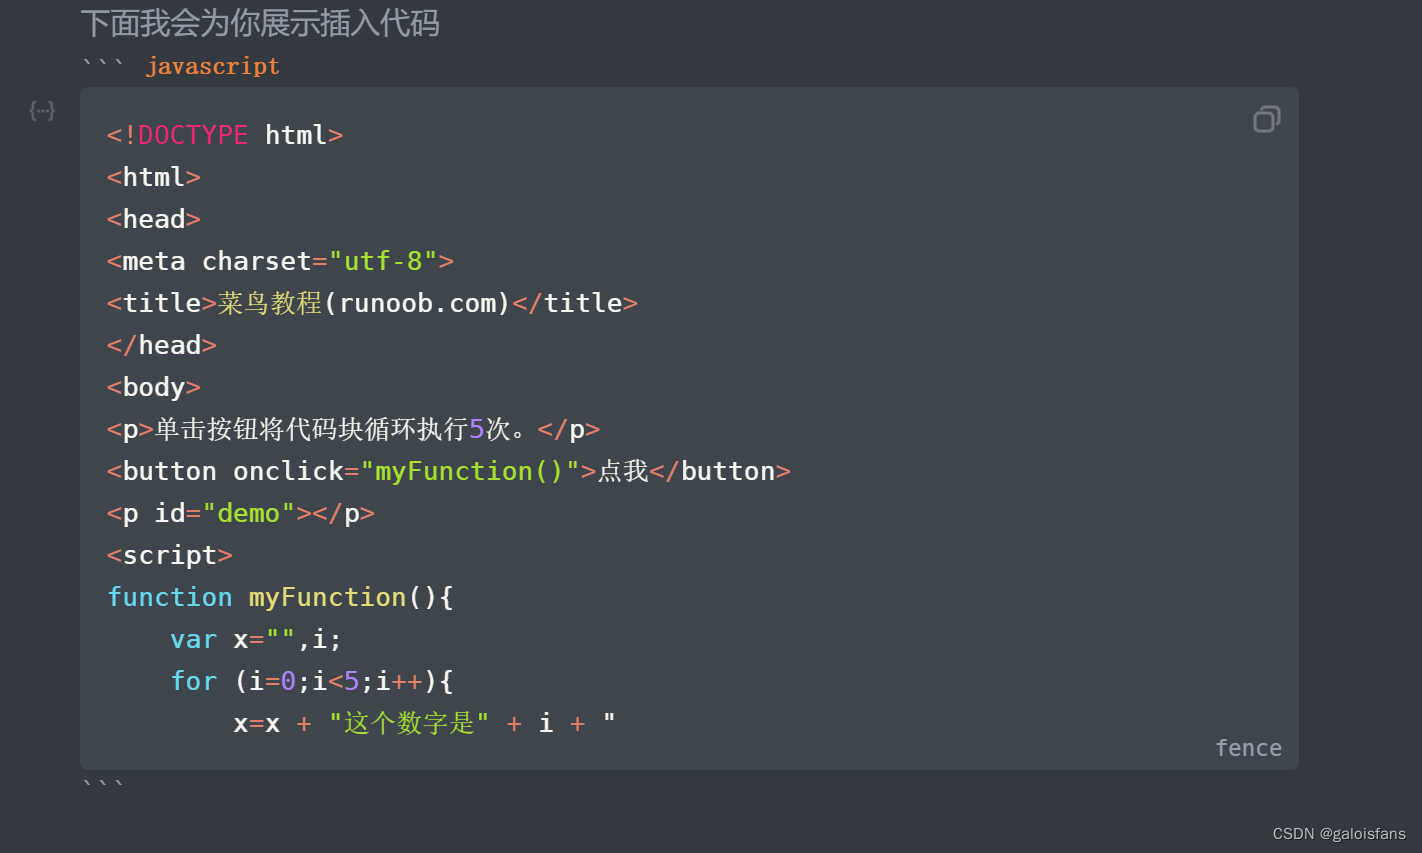Click the number 5 in loop condition
1422x853 pixels.
[x=349, y=681]
